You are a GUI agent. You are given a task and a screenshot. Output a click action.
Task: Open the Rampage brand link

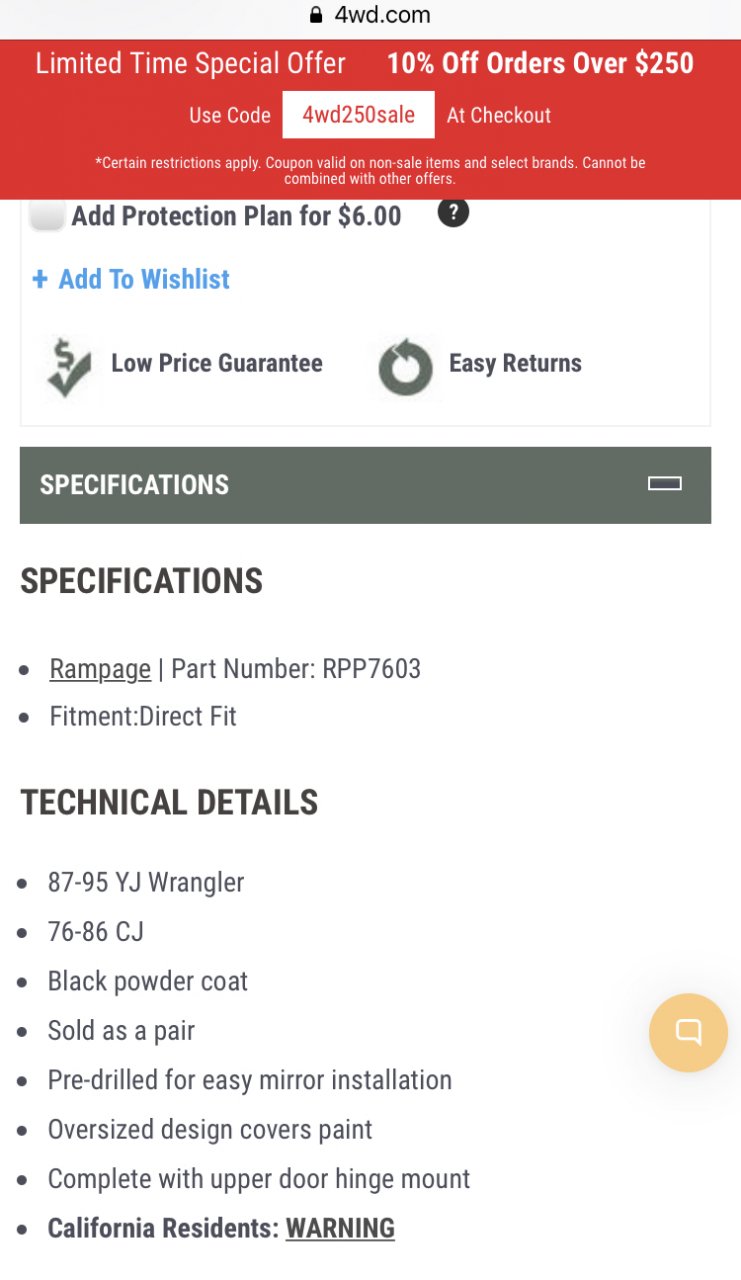click(x=100, y=668)
